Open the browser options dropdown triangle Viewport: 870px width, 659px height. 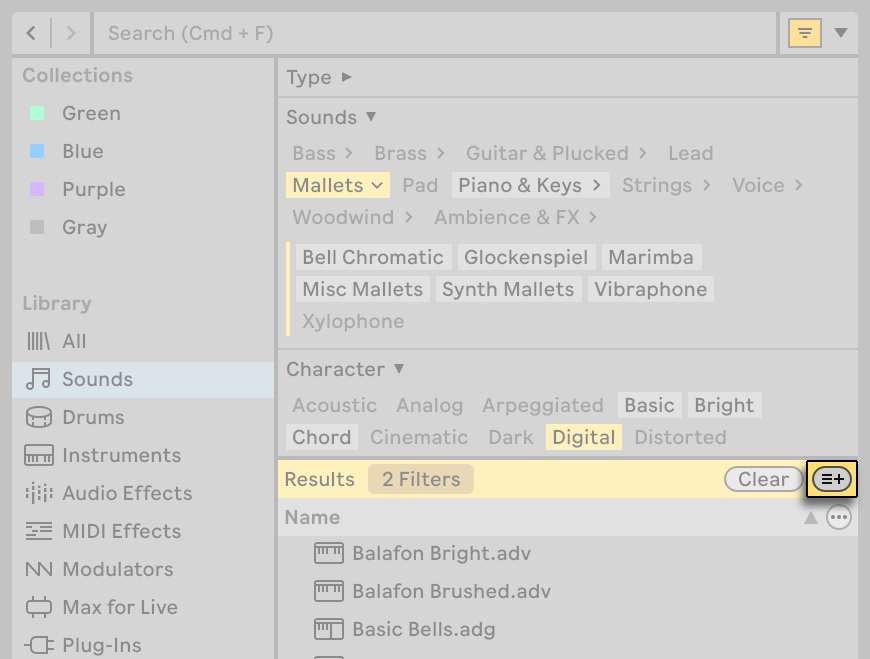841,33
